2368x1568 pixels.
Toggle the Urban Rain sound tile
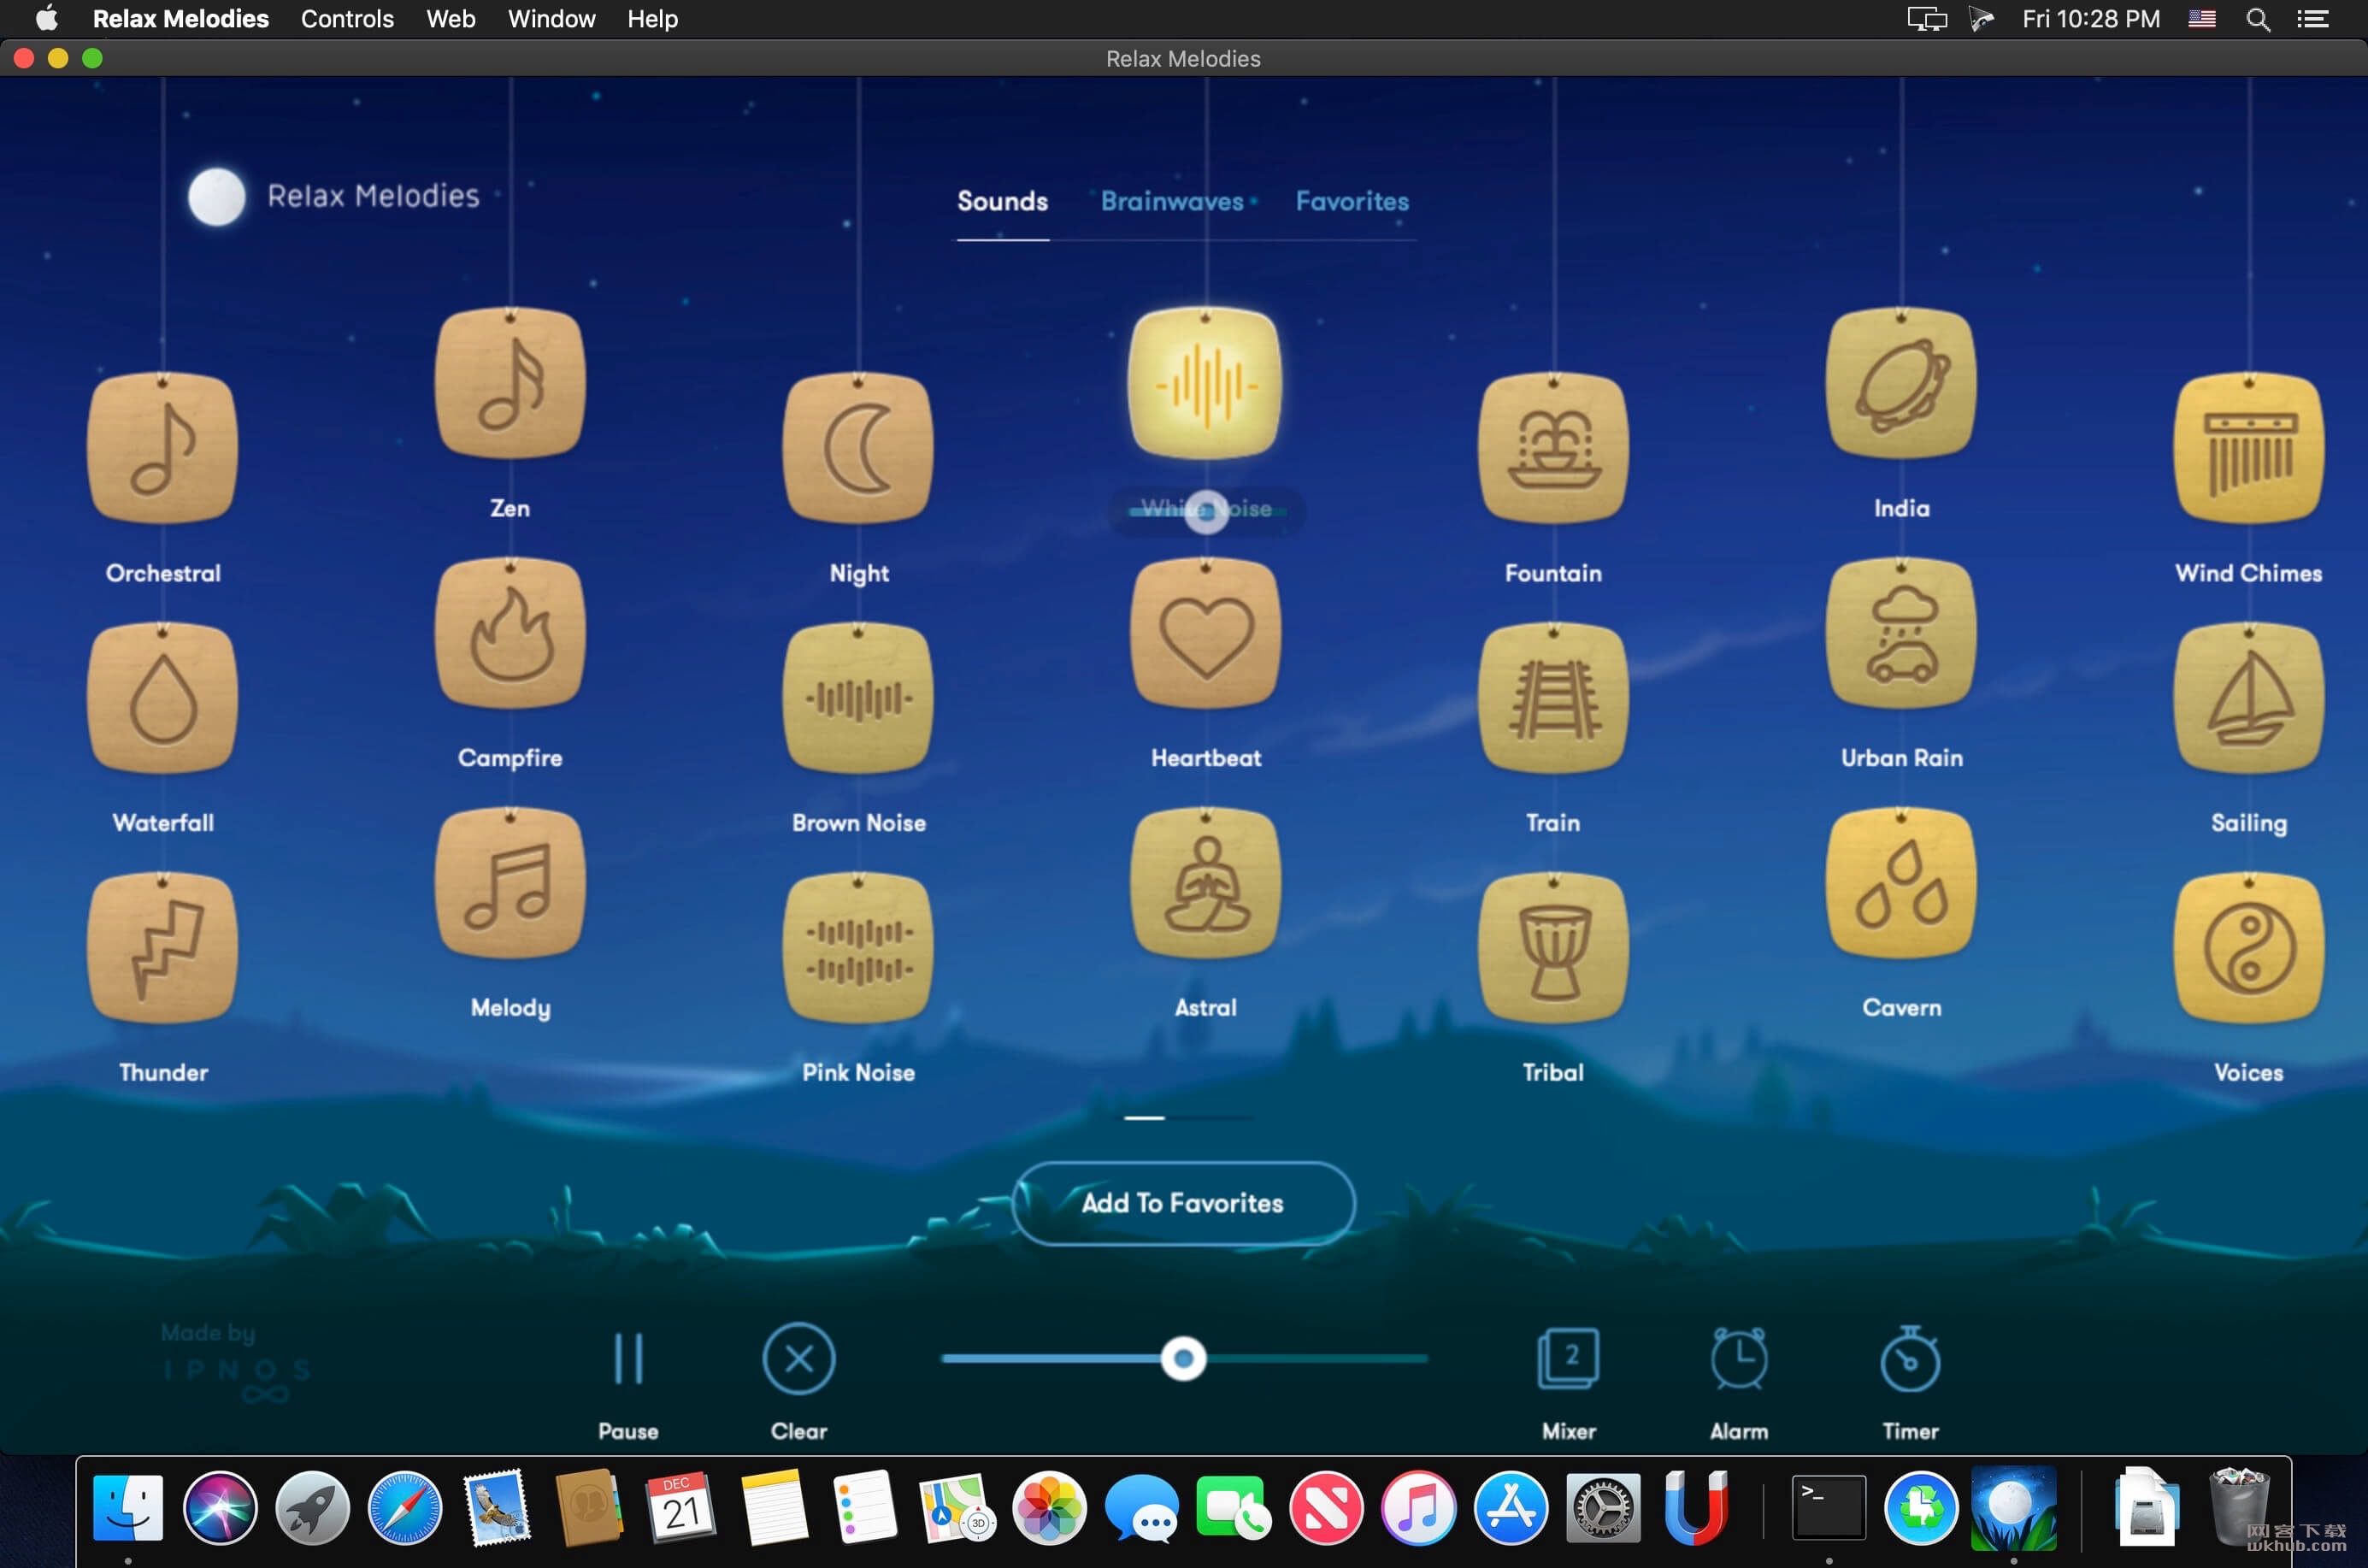point(1901,633)
